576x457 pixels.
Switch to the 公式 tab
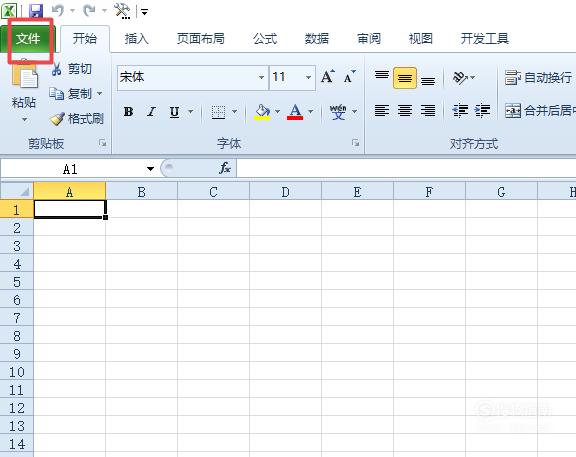pos(265,39)
